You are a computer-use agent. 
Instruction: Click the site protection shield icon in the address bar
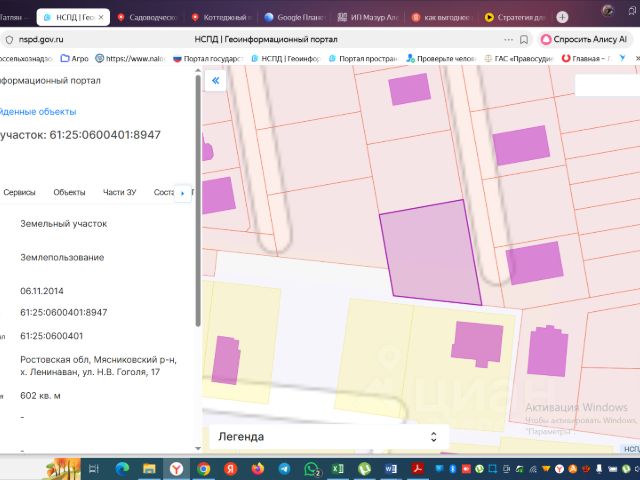(x=9, y=40)
